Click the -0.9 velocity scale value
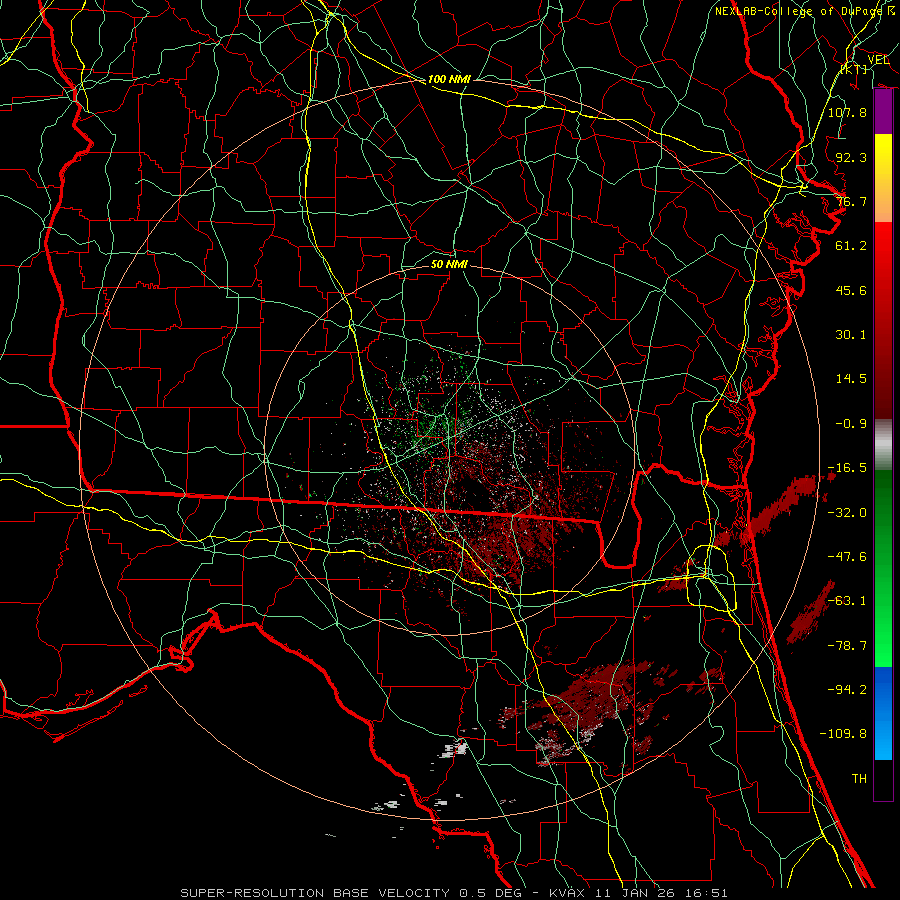Screen dimensions: 900x900 851,424
